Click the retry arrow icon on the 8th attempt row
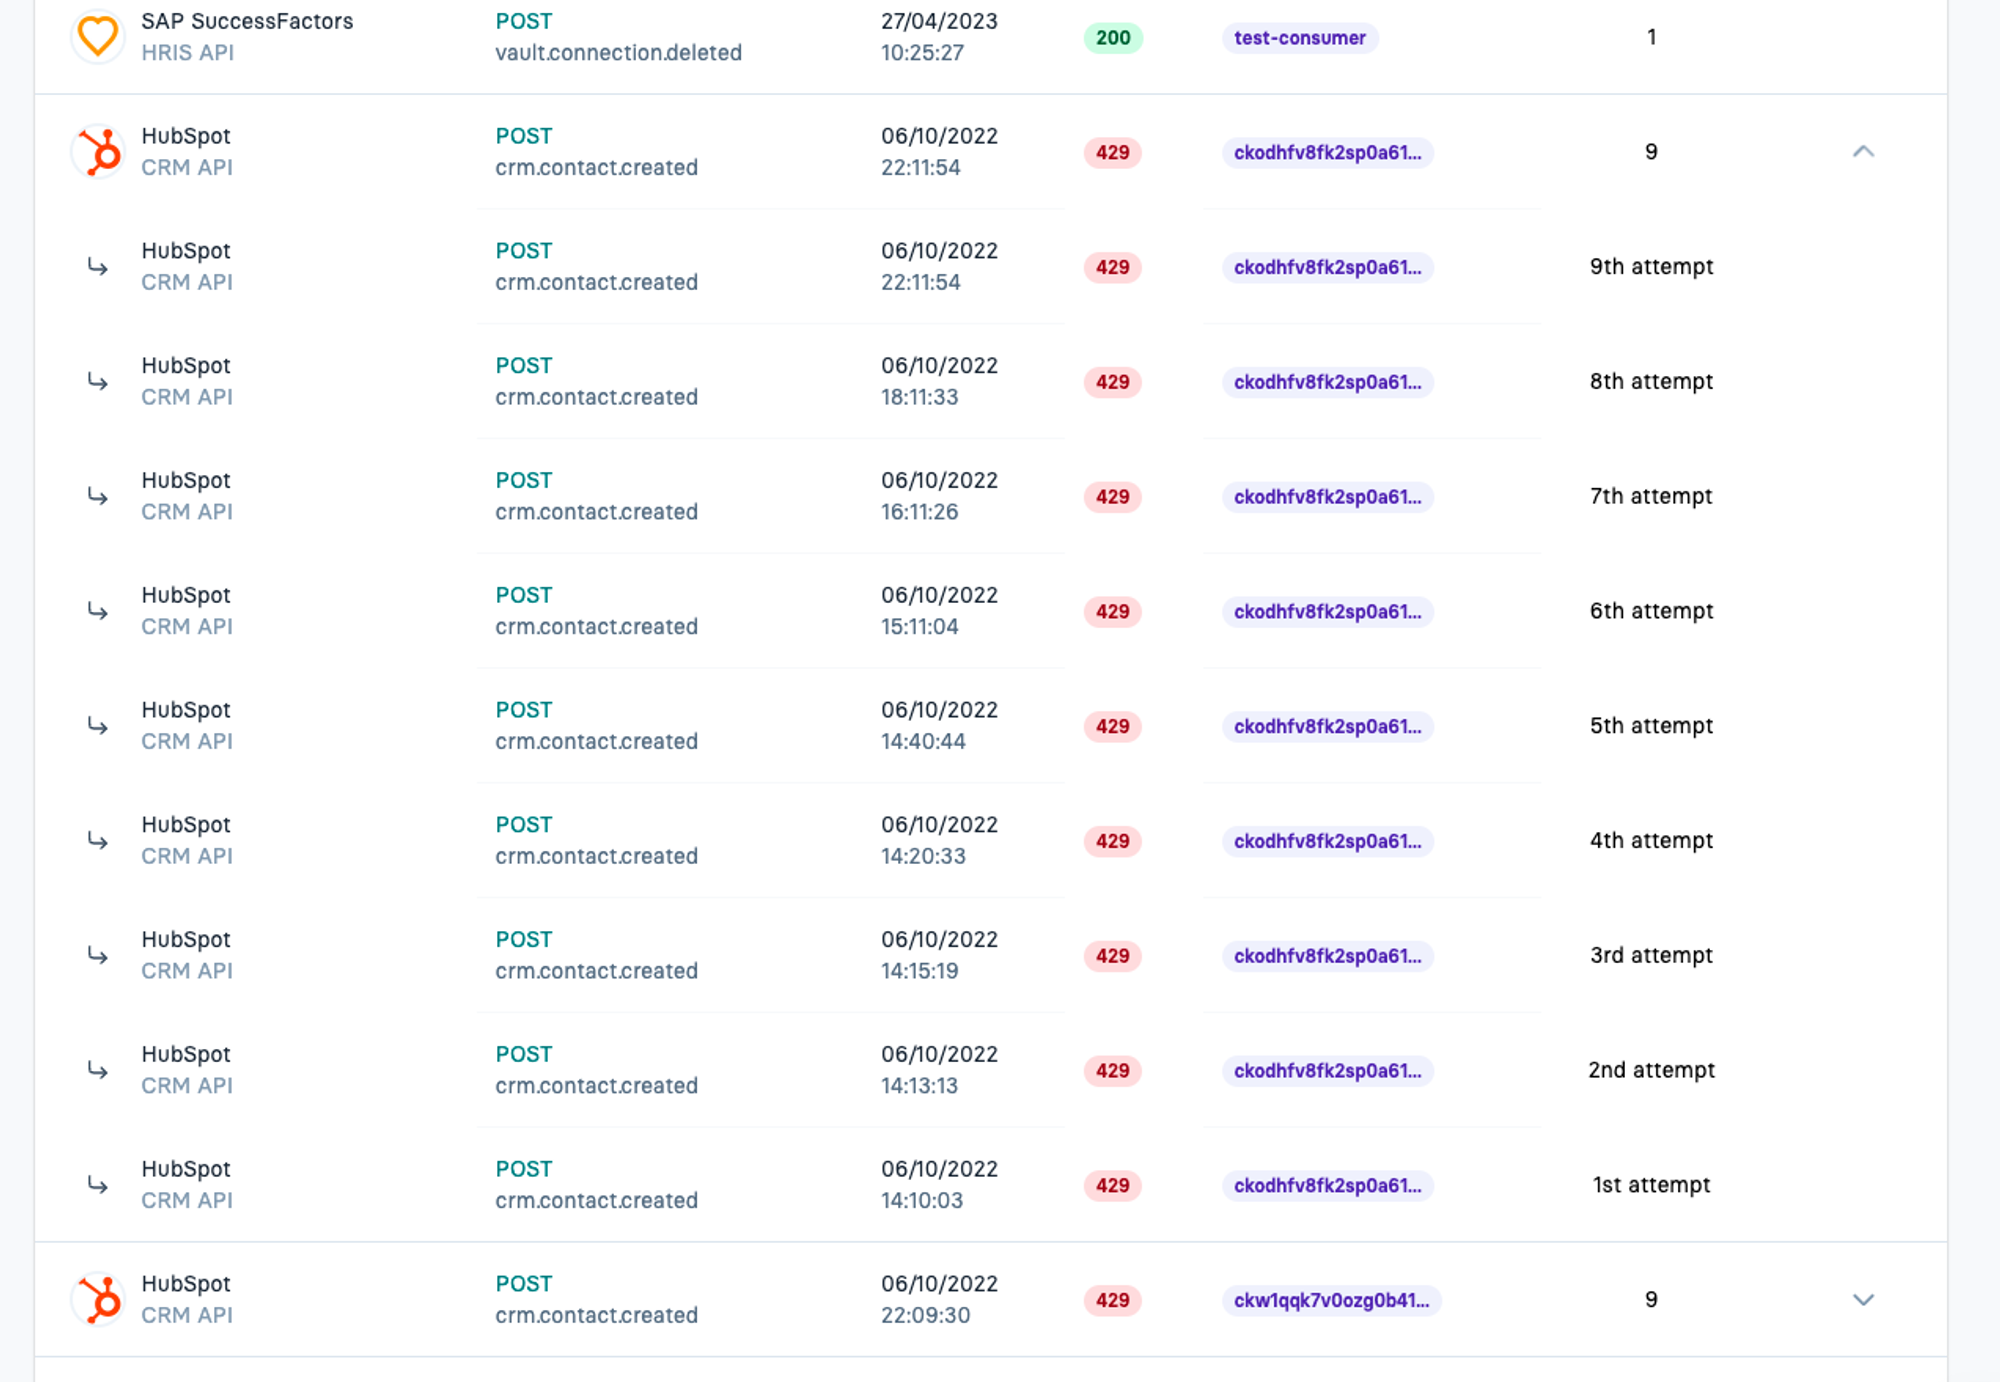The image size is (2000, 1382). 97,382
